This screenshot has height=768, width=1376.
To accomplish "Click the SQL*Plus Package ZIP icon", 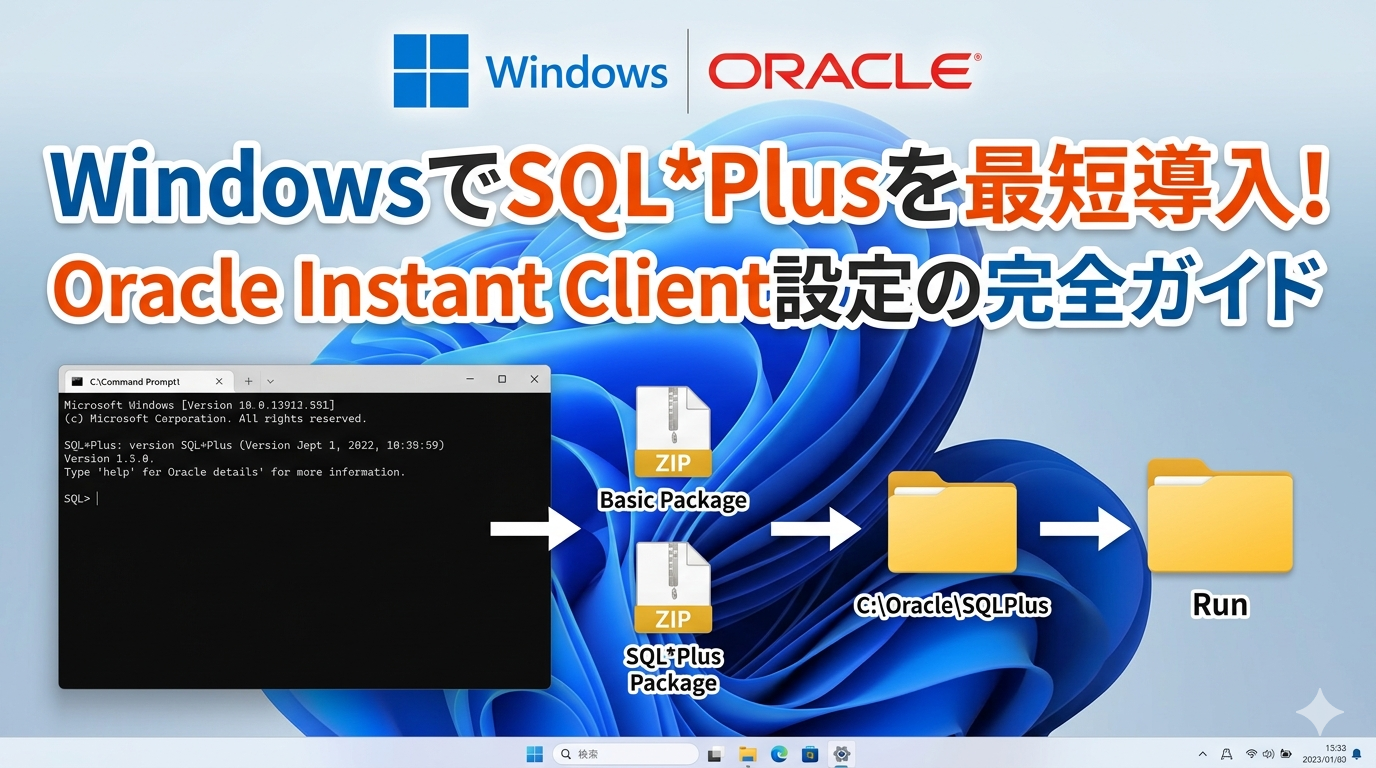I will tap(673, 588).
